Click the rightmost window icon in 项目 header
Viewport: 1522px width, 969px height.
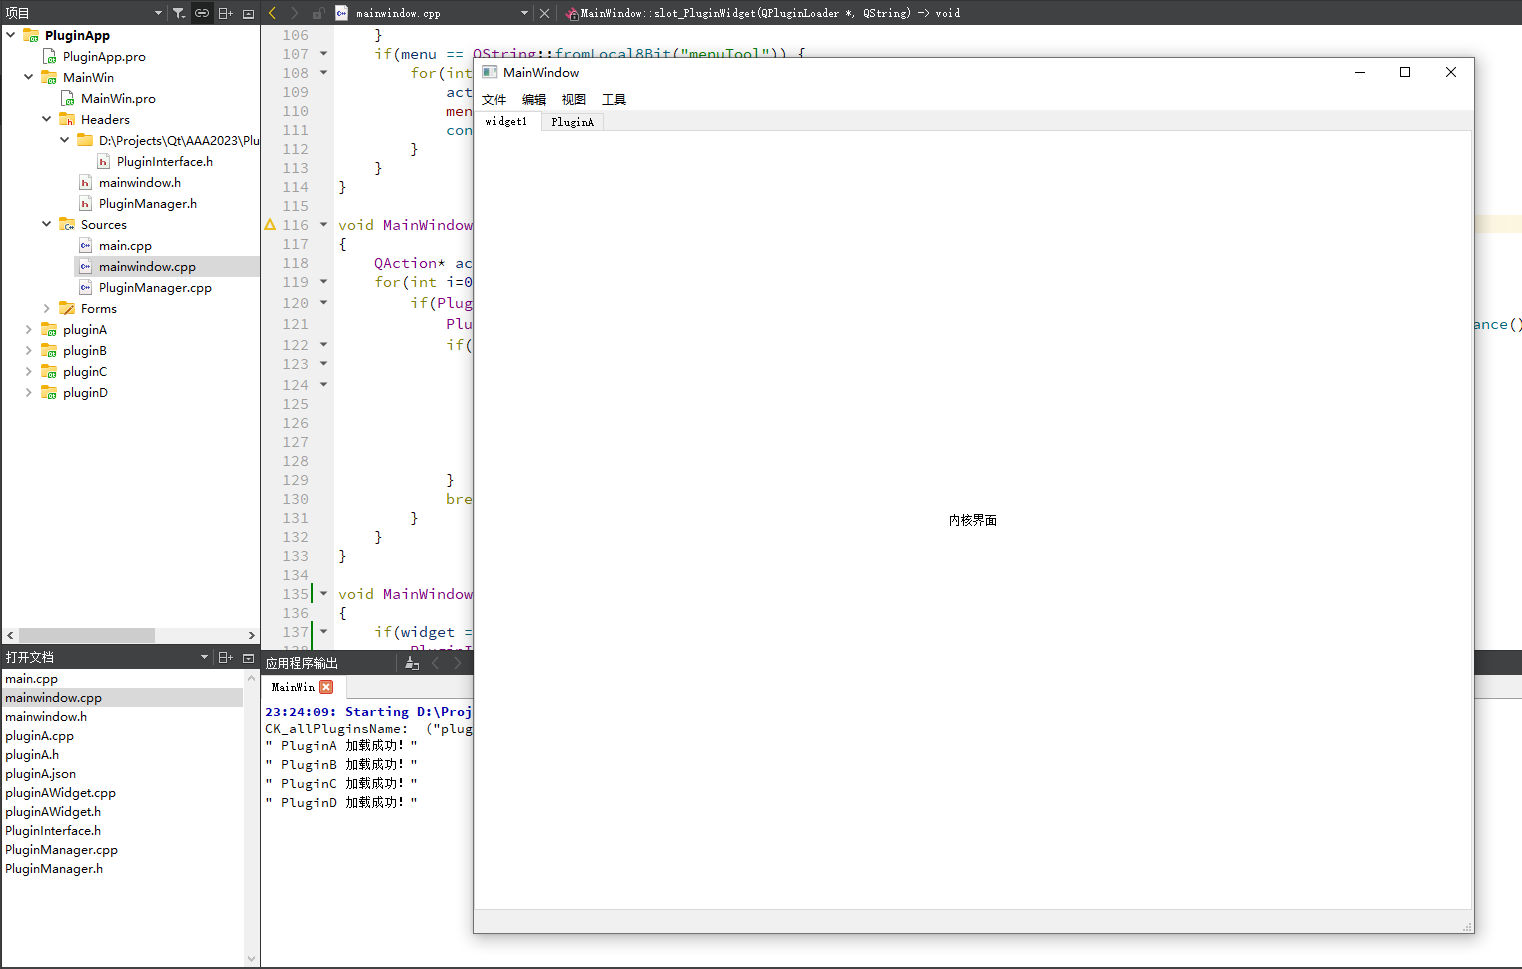[x=249, y=13]
